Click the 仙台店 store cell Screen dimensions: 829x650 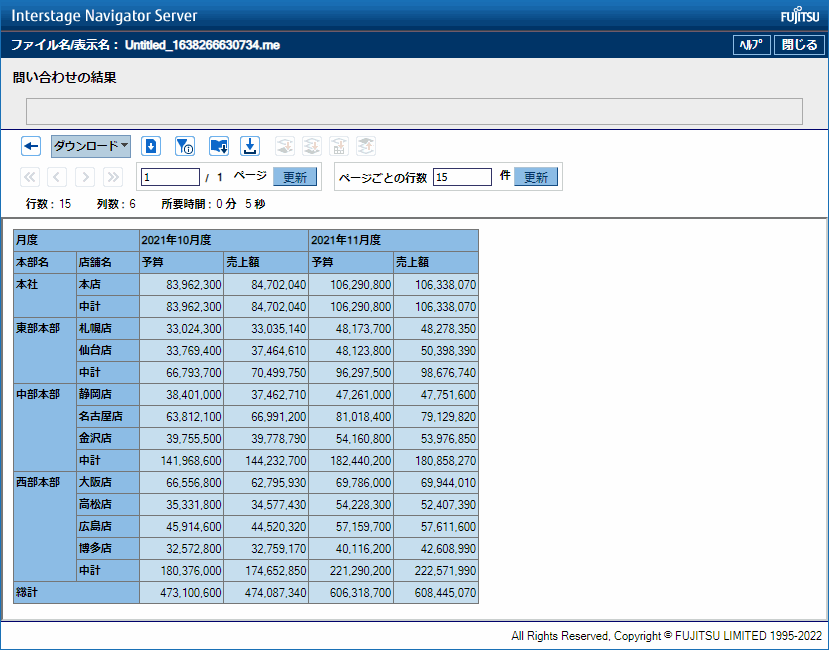coord(108,350)
